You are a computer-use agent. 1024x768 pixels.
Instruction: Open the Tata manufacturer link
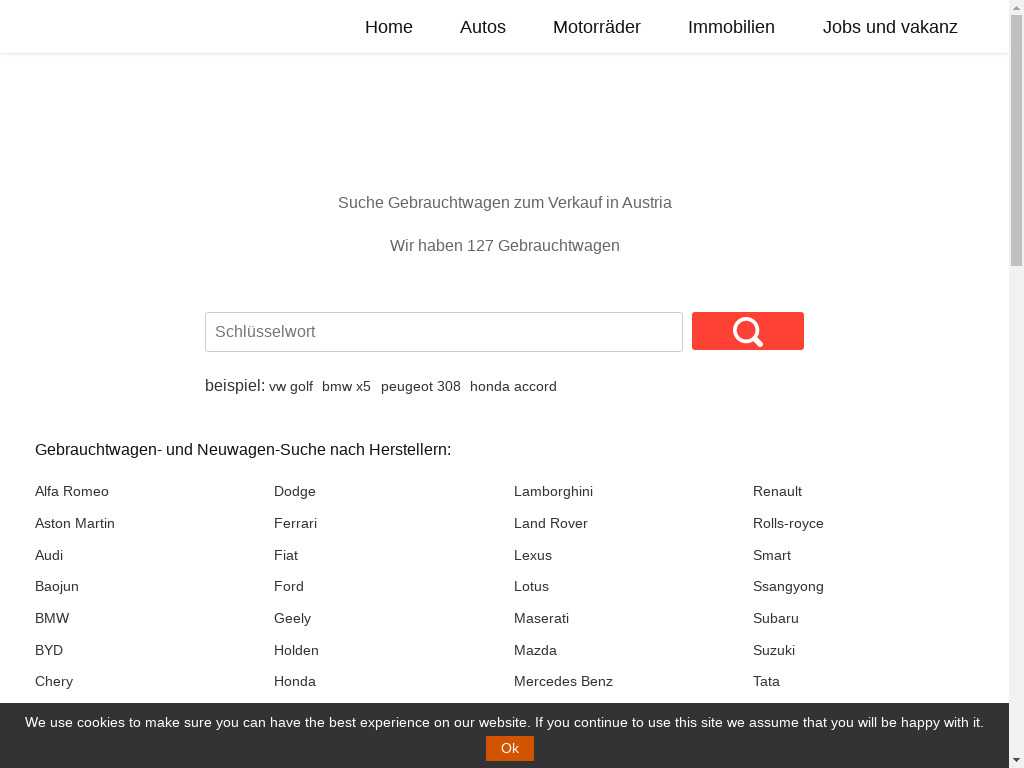tap(766, 681)
